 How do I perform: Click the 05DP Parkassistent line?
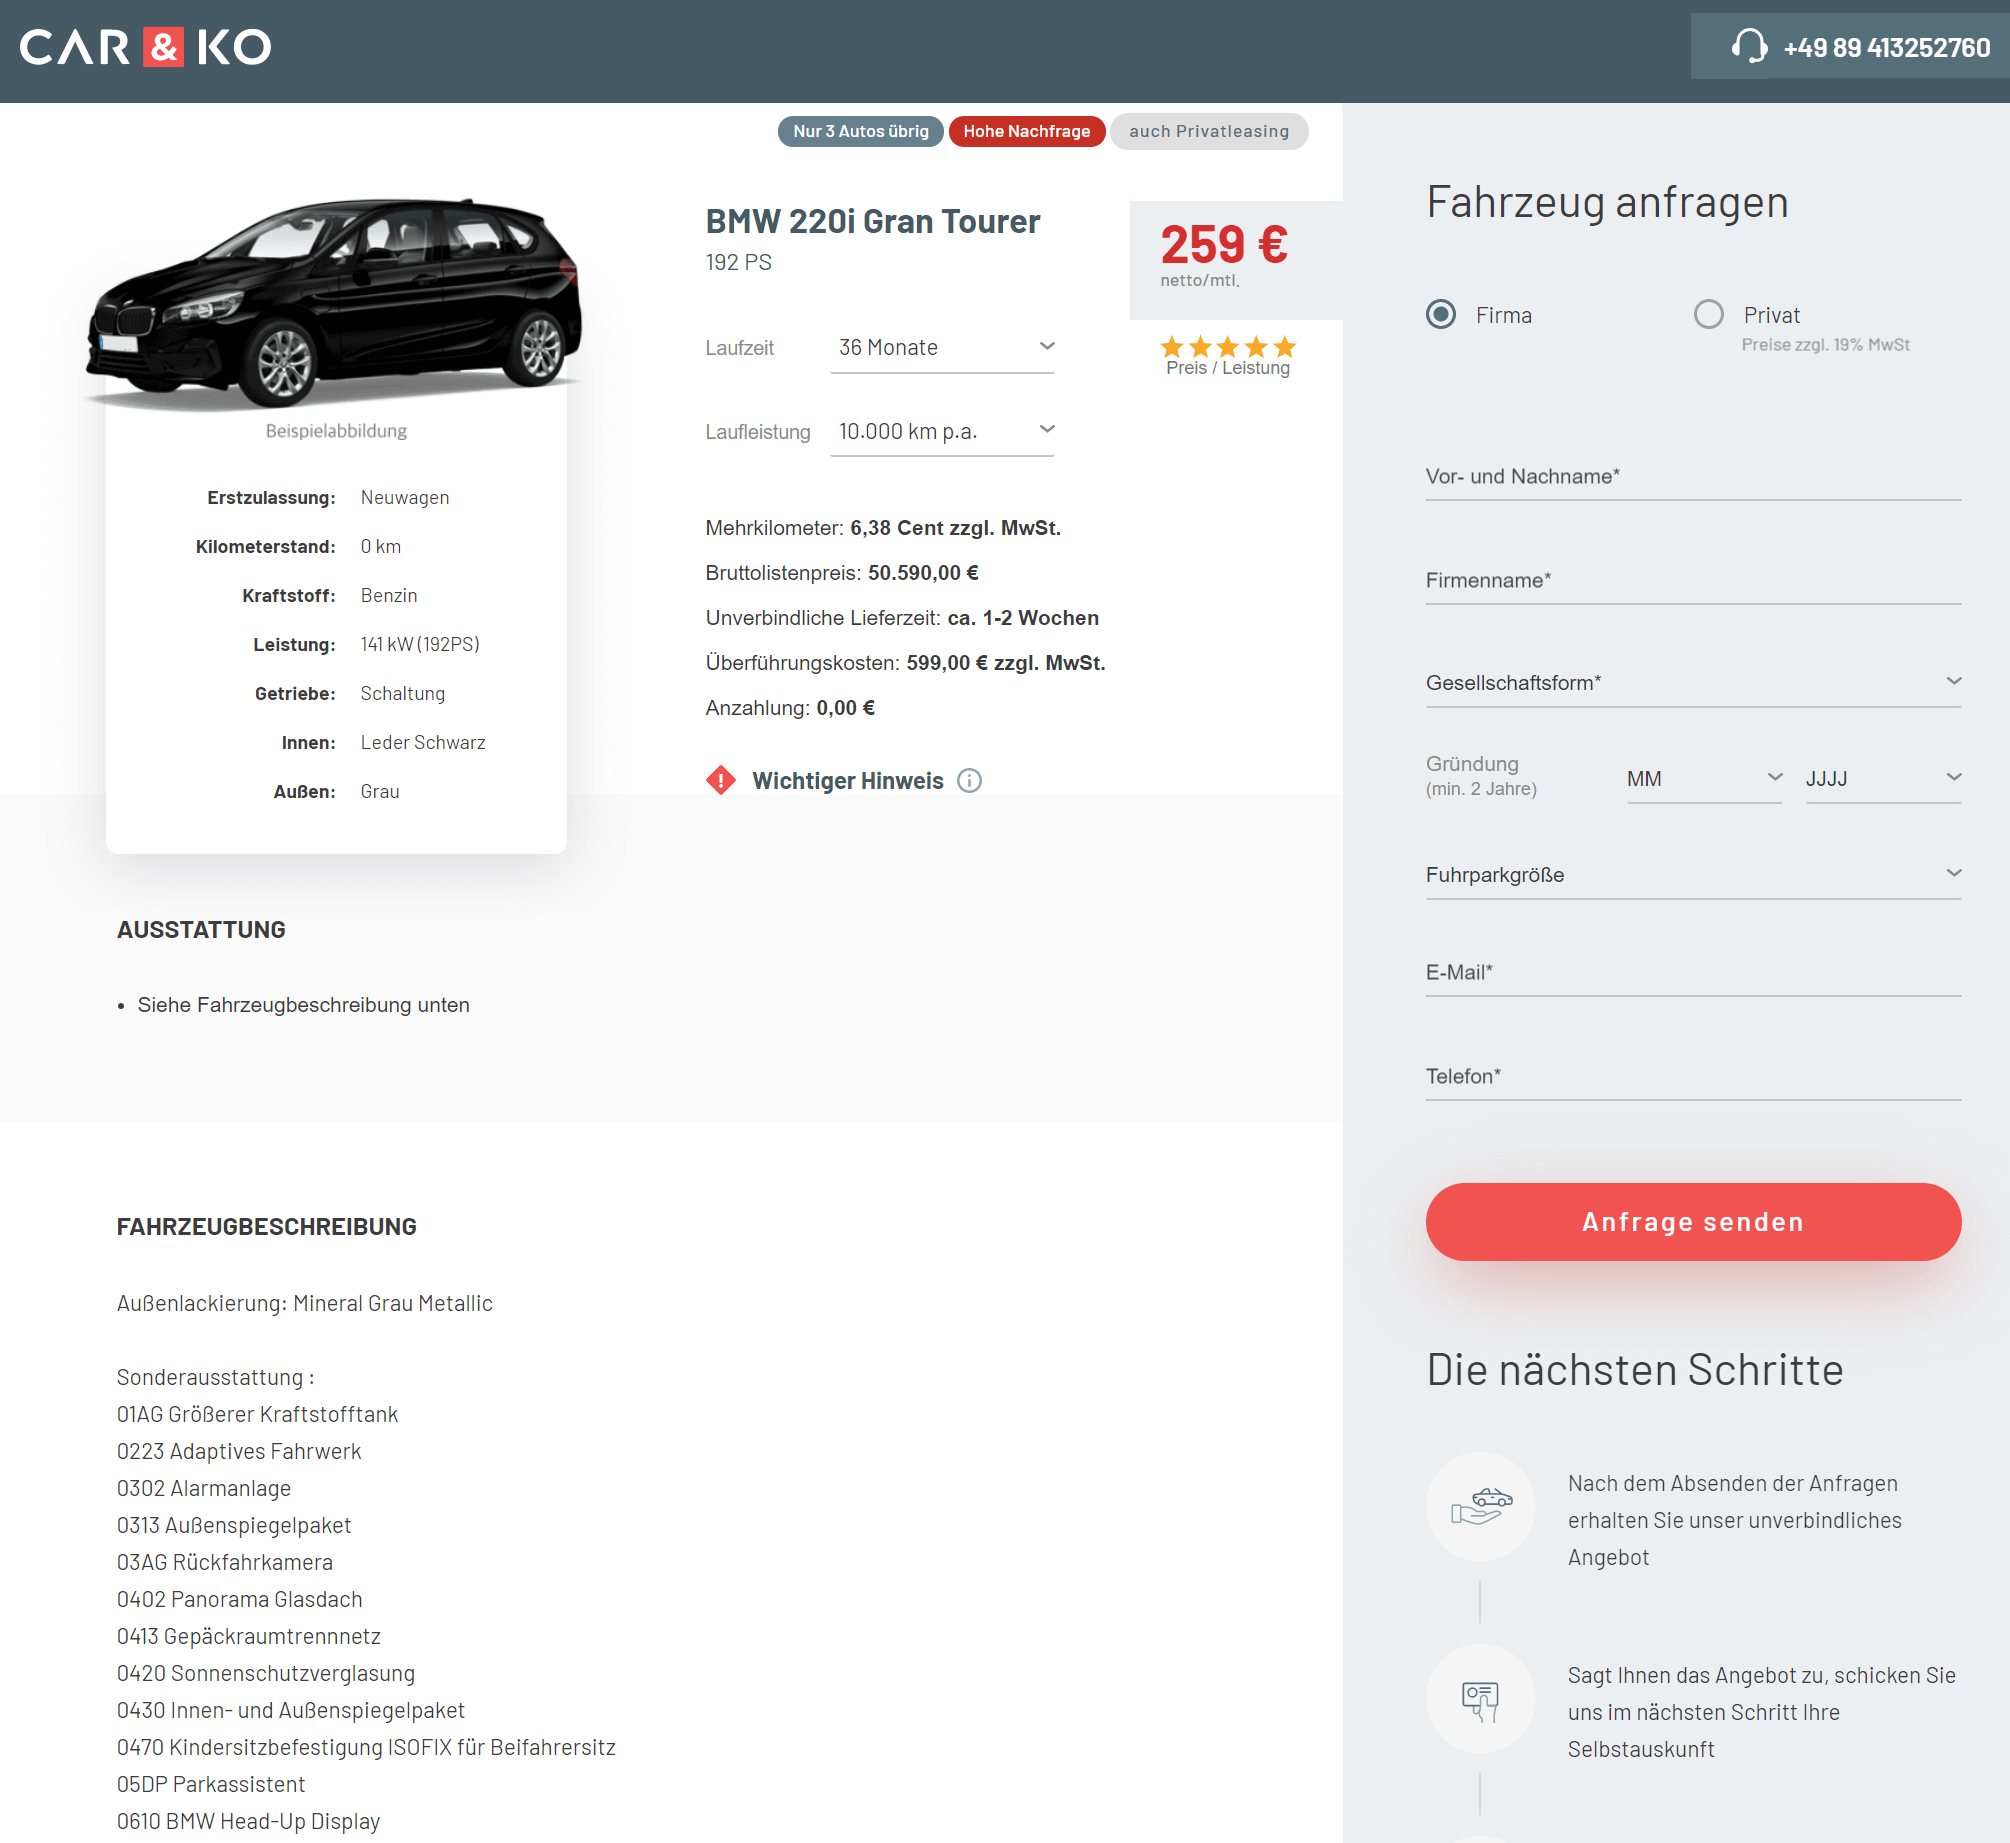(211, 1785)
